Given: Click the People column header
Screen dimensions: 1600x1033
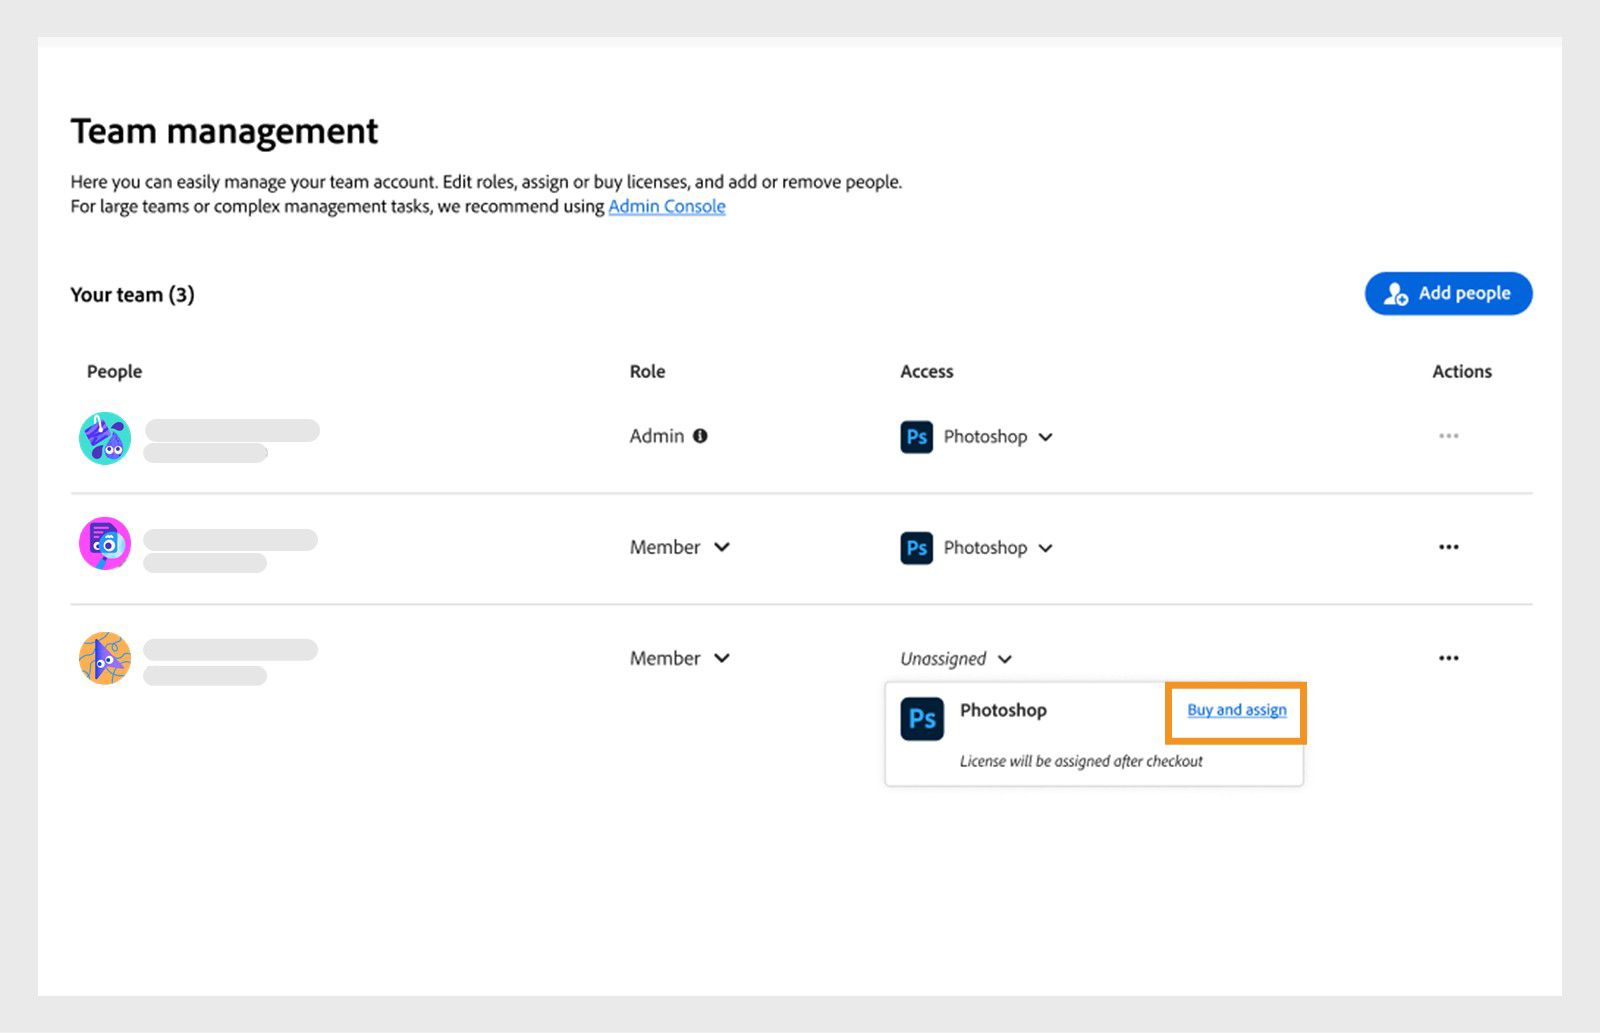Looking at the screenshot, I should click(x=114, y=372).
